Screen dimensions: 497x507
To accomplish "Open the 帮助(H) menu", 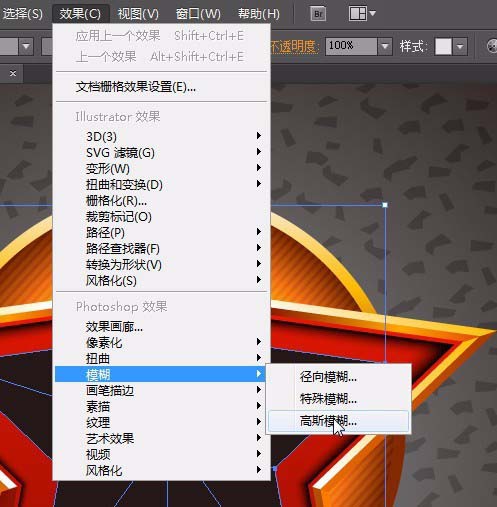I will pos(259,14).
